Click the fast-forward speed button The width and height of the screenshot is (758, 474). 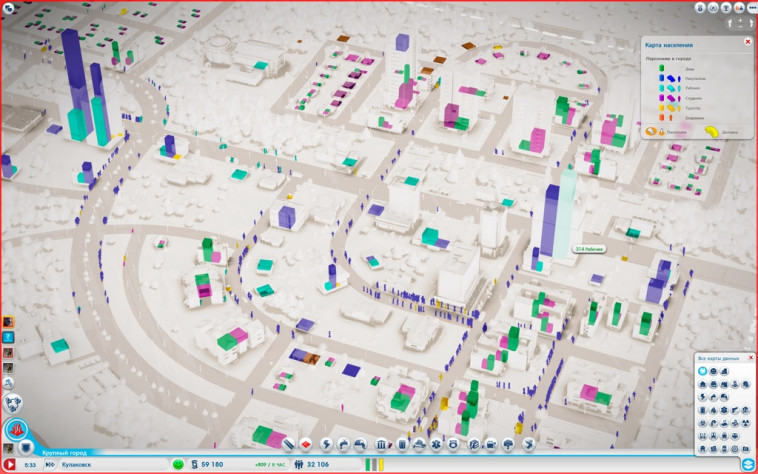[x=50, y=464]
